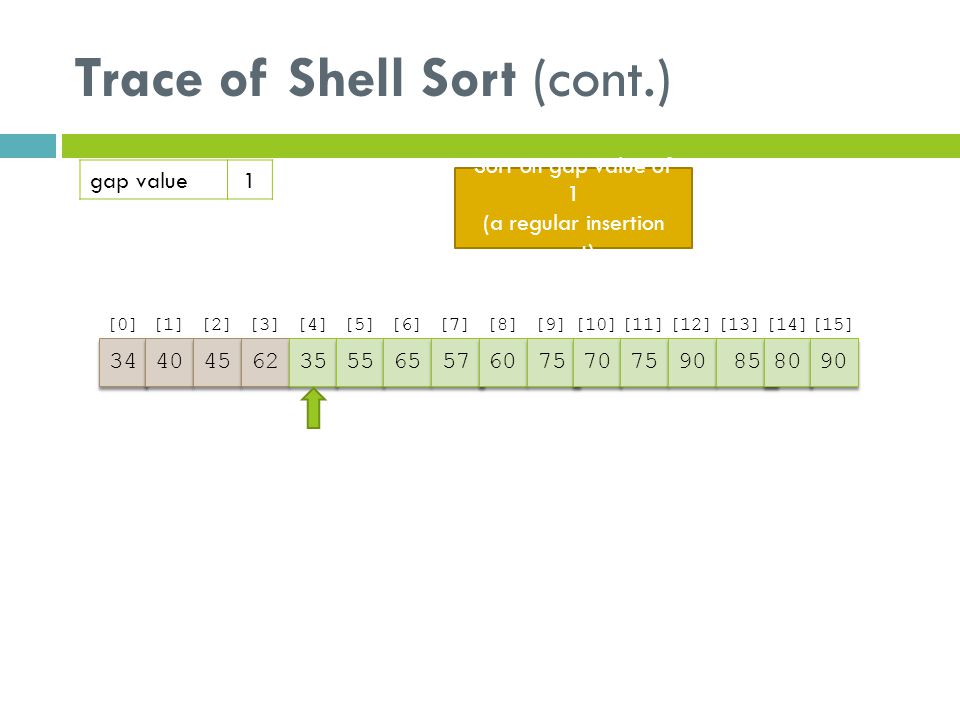Click the green cell containing 35
This screenshot has height=720, width=960.
point(313,362)
